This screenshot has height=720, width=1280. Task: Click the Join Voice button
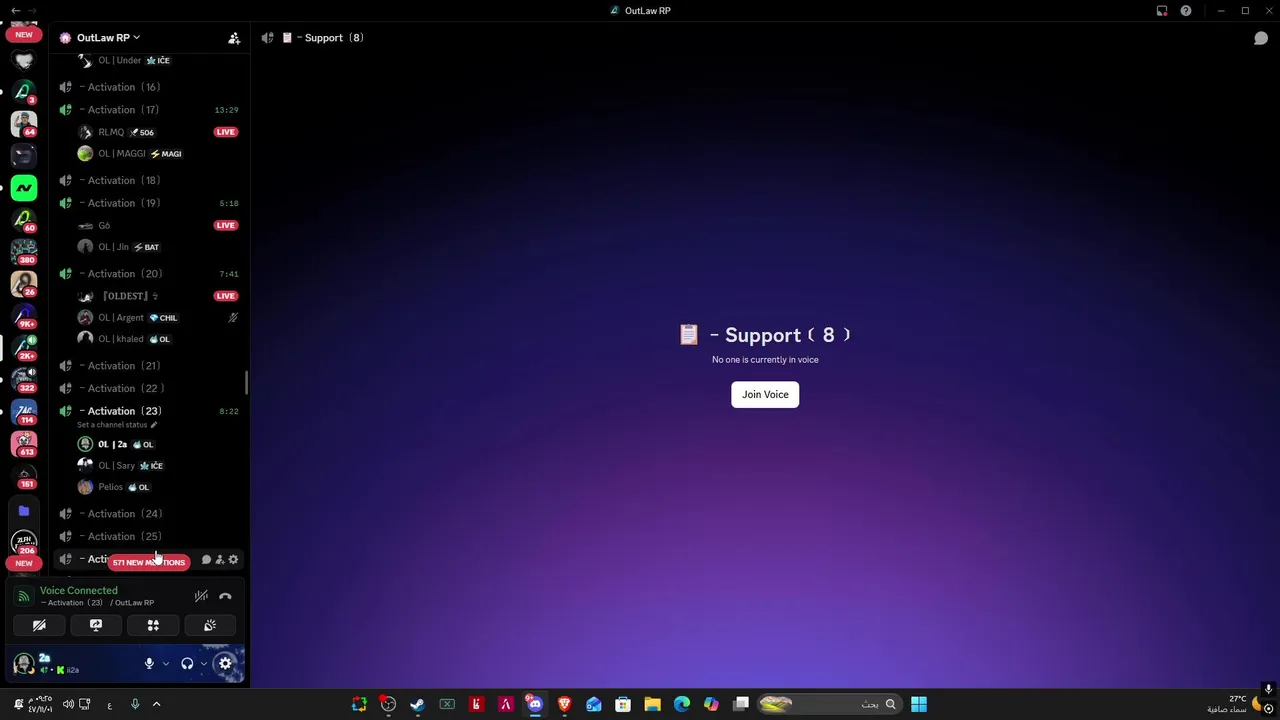[765, 394]
